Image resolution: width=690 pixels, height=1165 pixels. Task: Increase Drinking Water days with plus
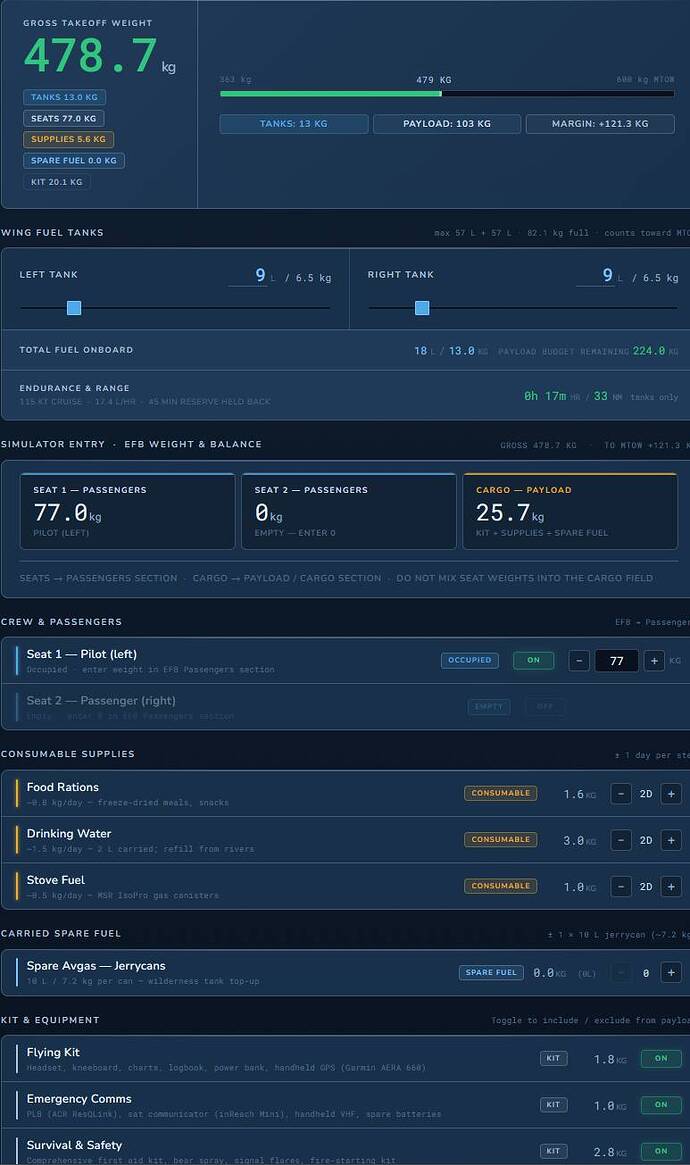(x=671, y=840)
